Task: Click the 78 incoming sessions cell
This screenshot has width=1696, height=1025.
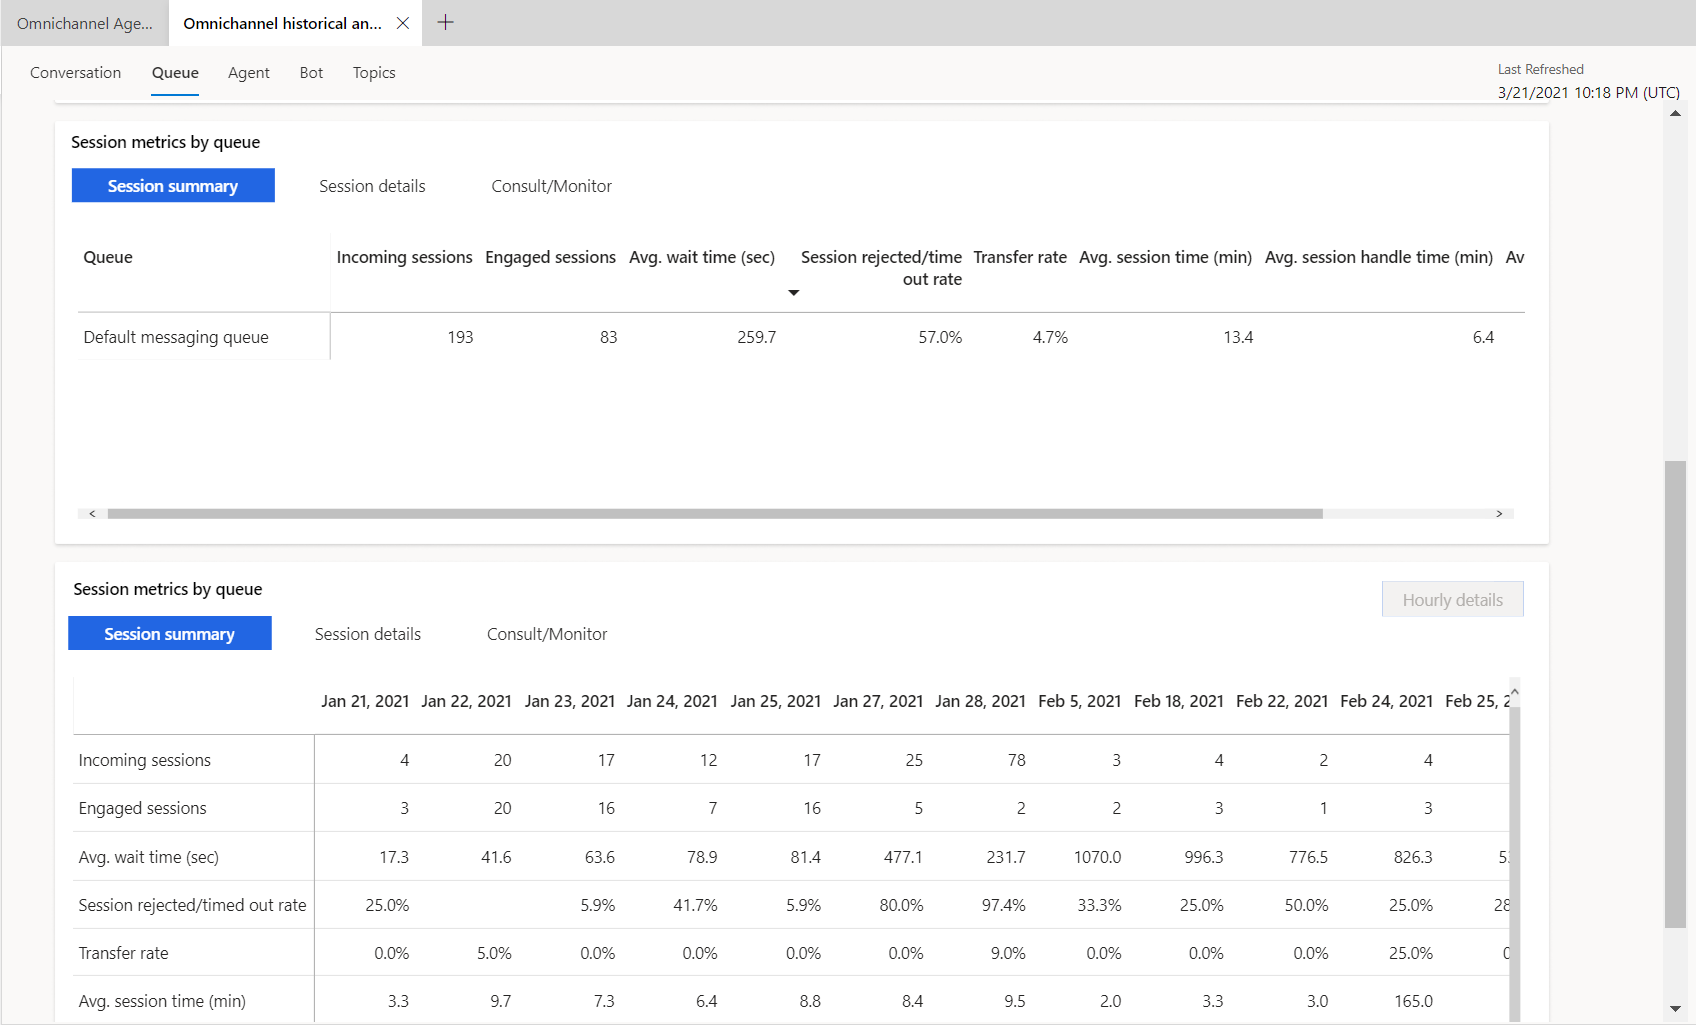Action: coord(1016,760)
